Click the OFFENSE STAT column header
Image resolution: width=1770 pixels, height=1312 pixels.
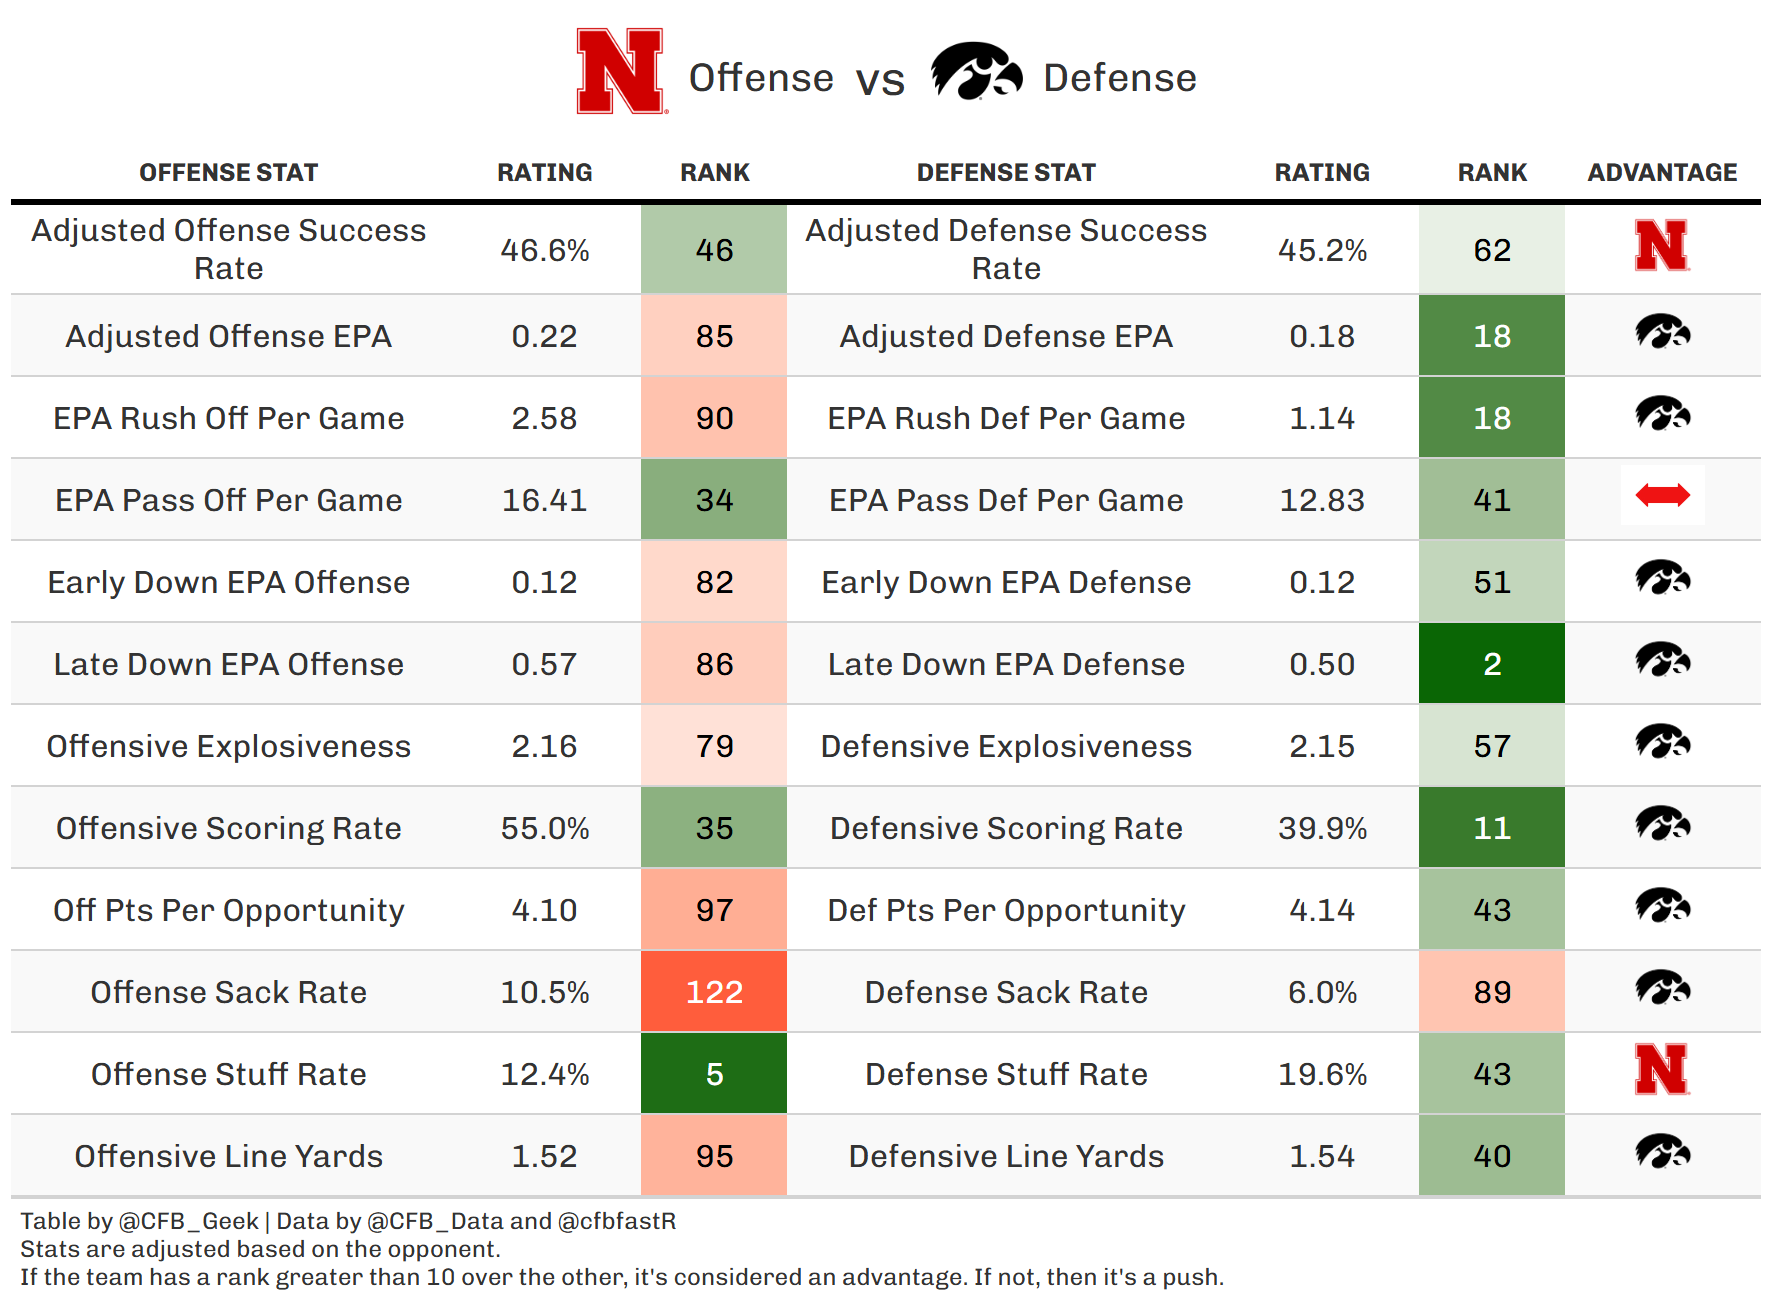pyautogui.click(x=228, y=173)
